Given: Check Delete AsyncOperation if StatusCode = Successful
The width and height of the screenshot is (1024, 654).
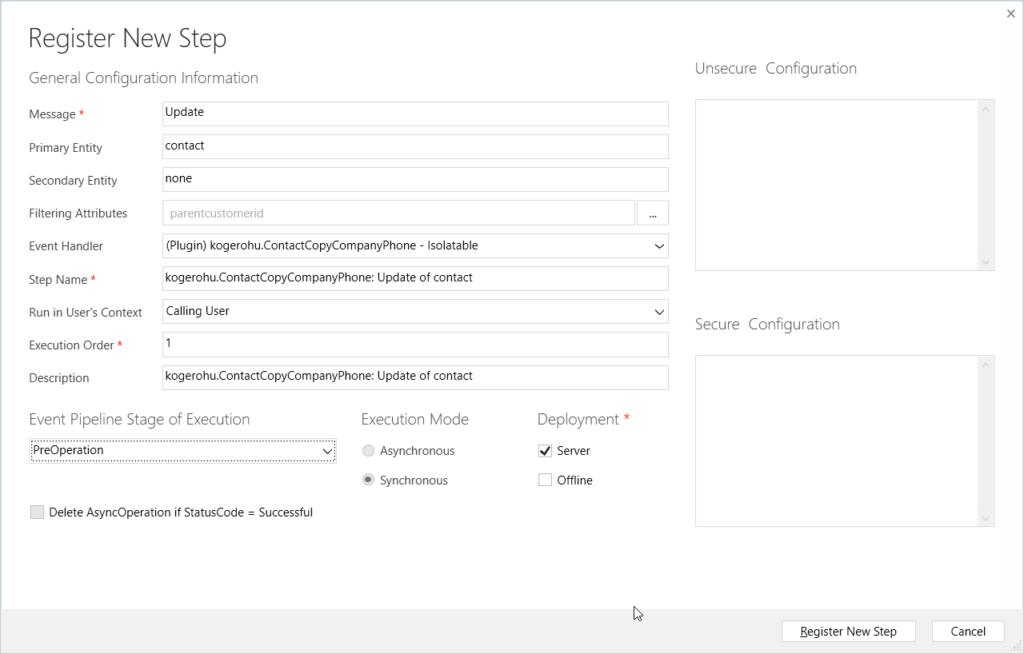Looking at the screenshot, I should coord(37,512).
